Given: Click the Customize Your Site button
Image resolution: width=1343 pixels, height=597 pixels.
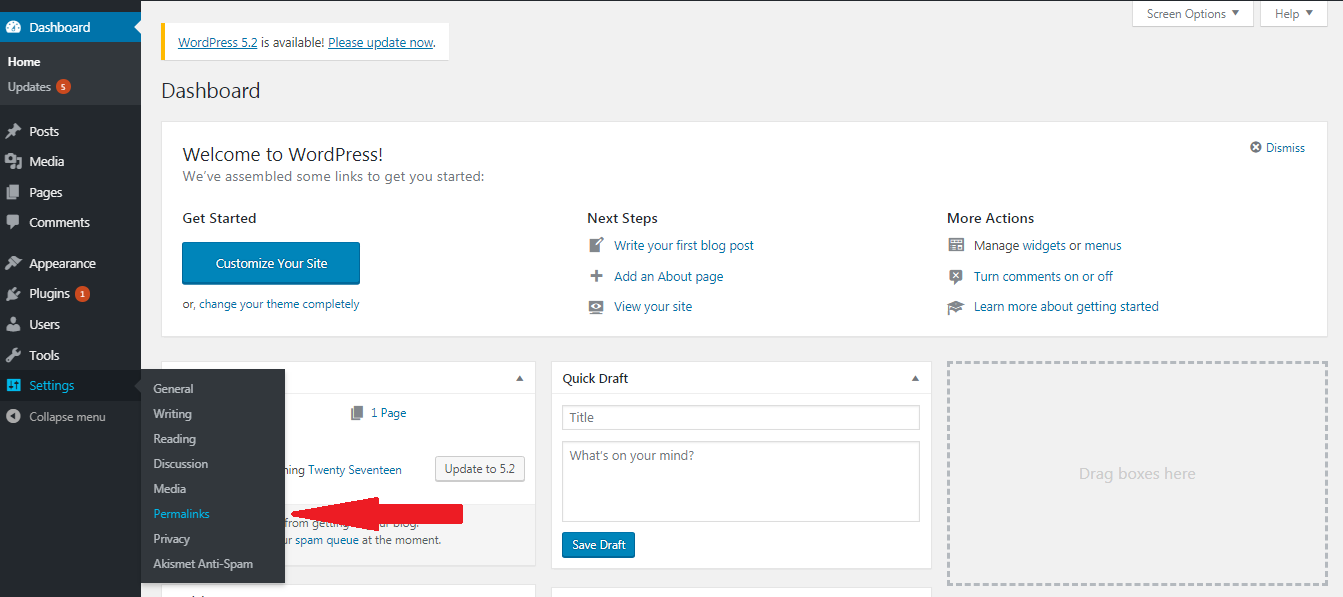Looking at the screenshot, I should tap(271, 263).
